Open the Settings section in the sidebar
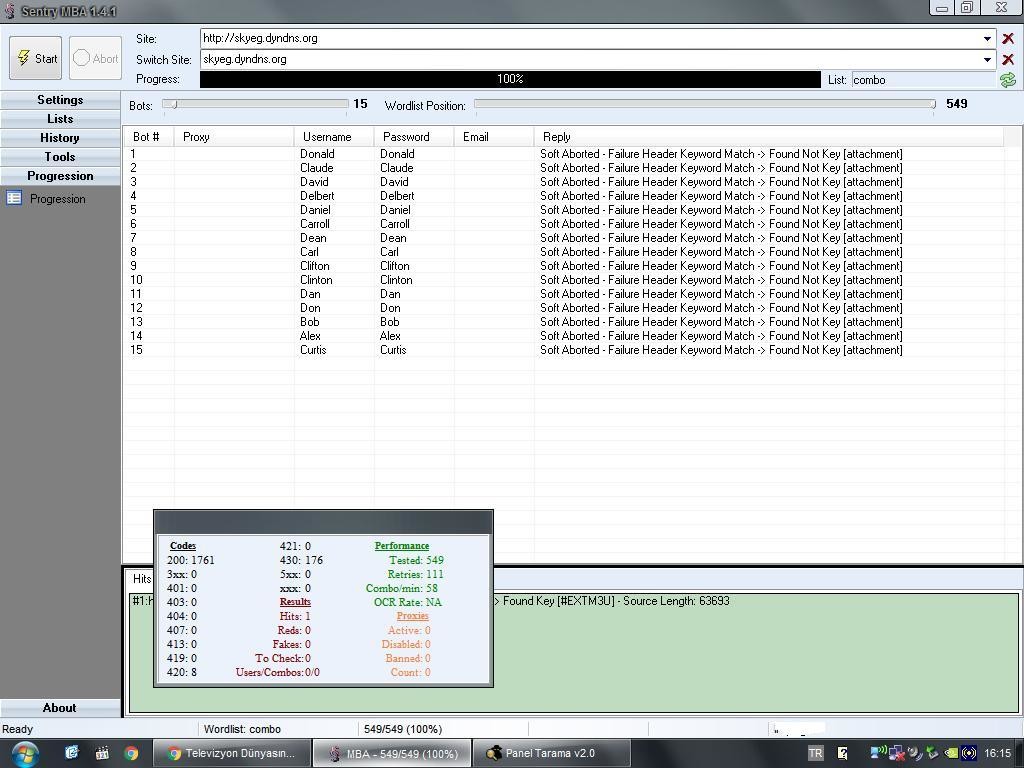 point(60,100)
